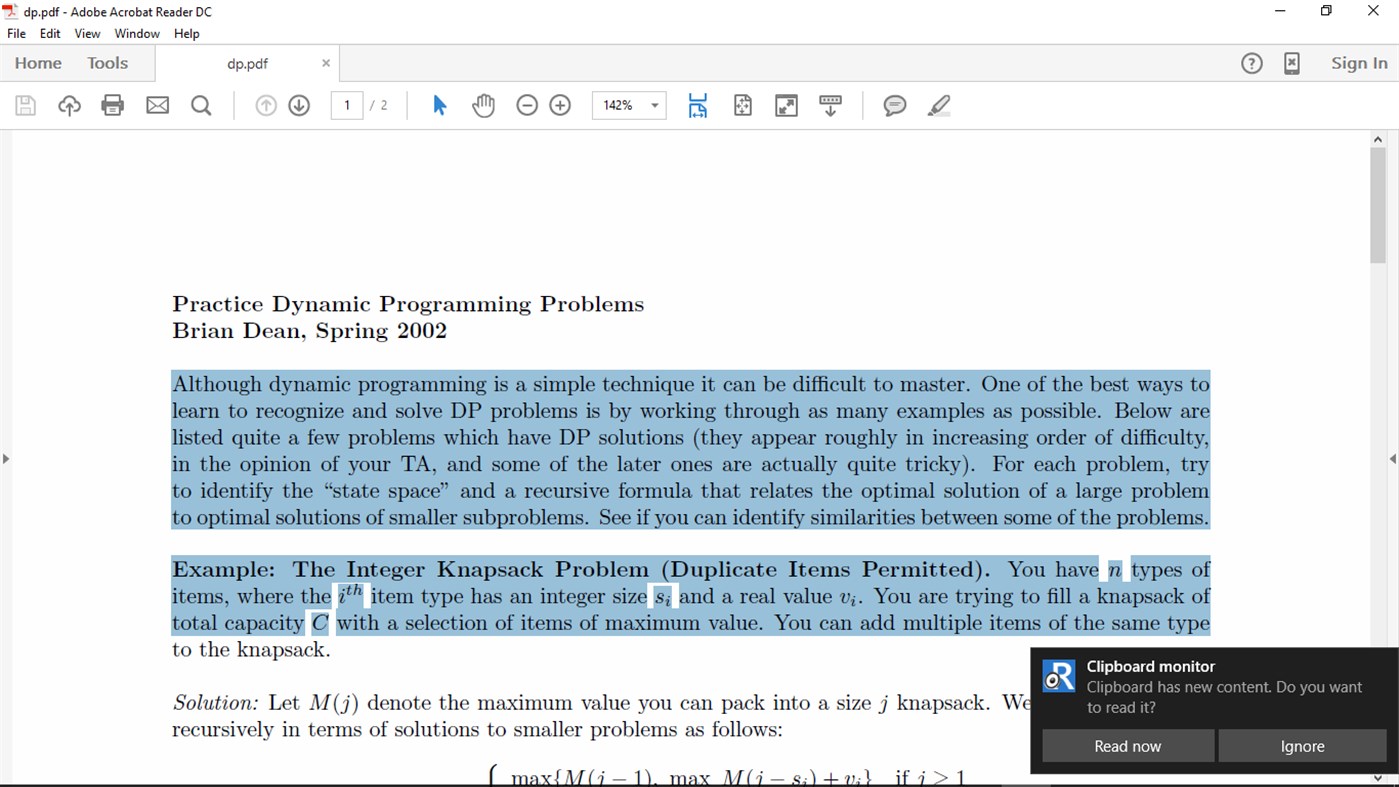This screenshot has width=1399, height=787.
Task: Email the PDF as attachment
Action: click(x=157, y=104)
